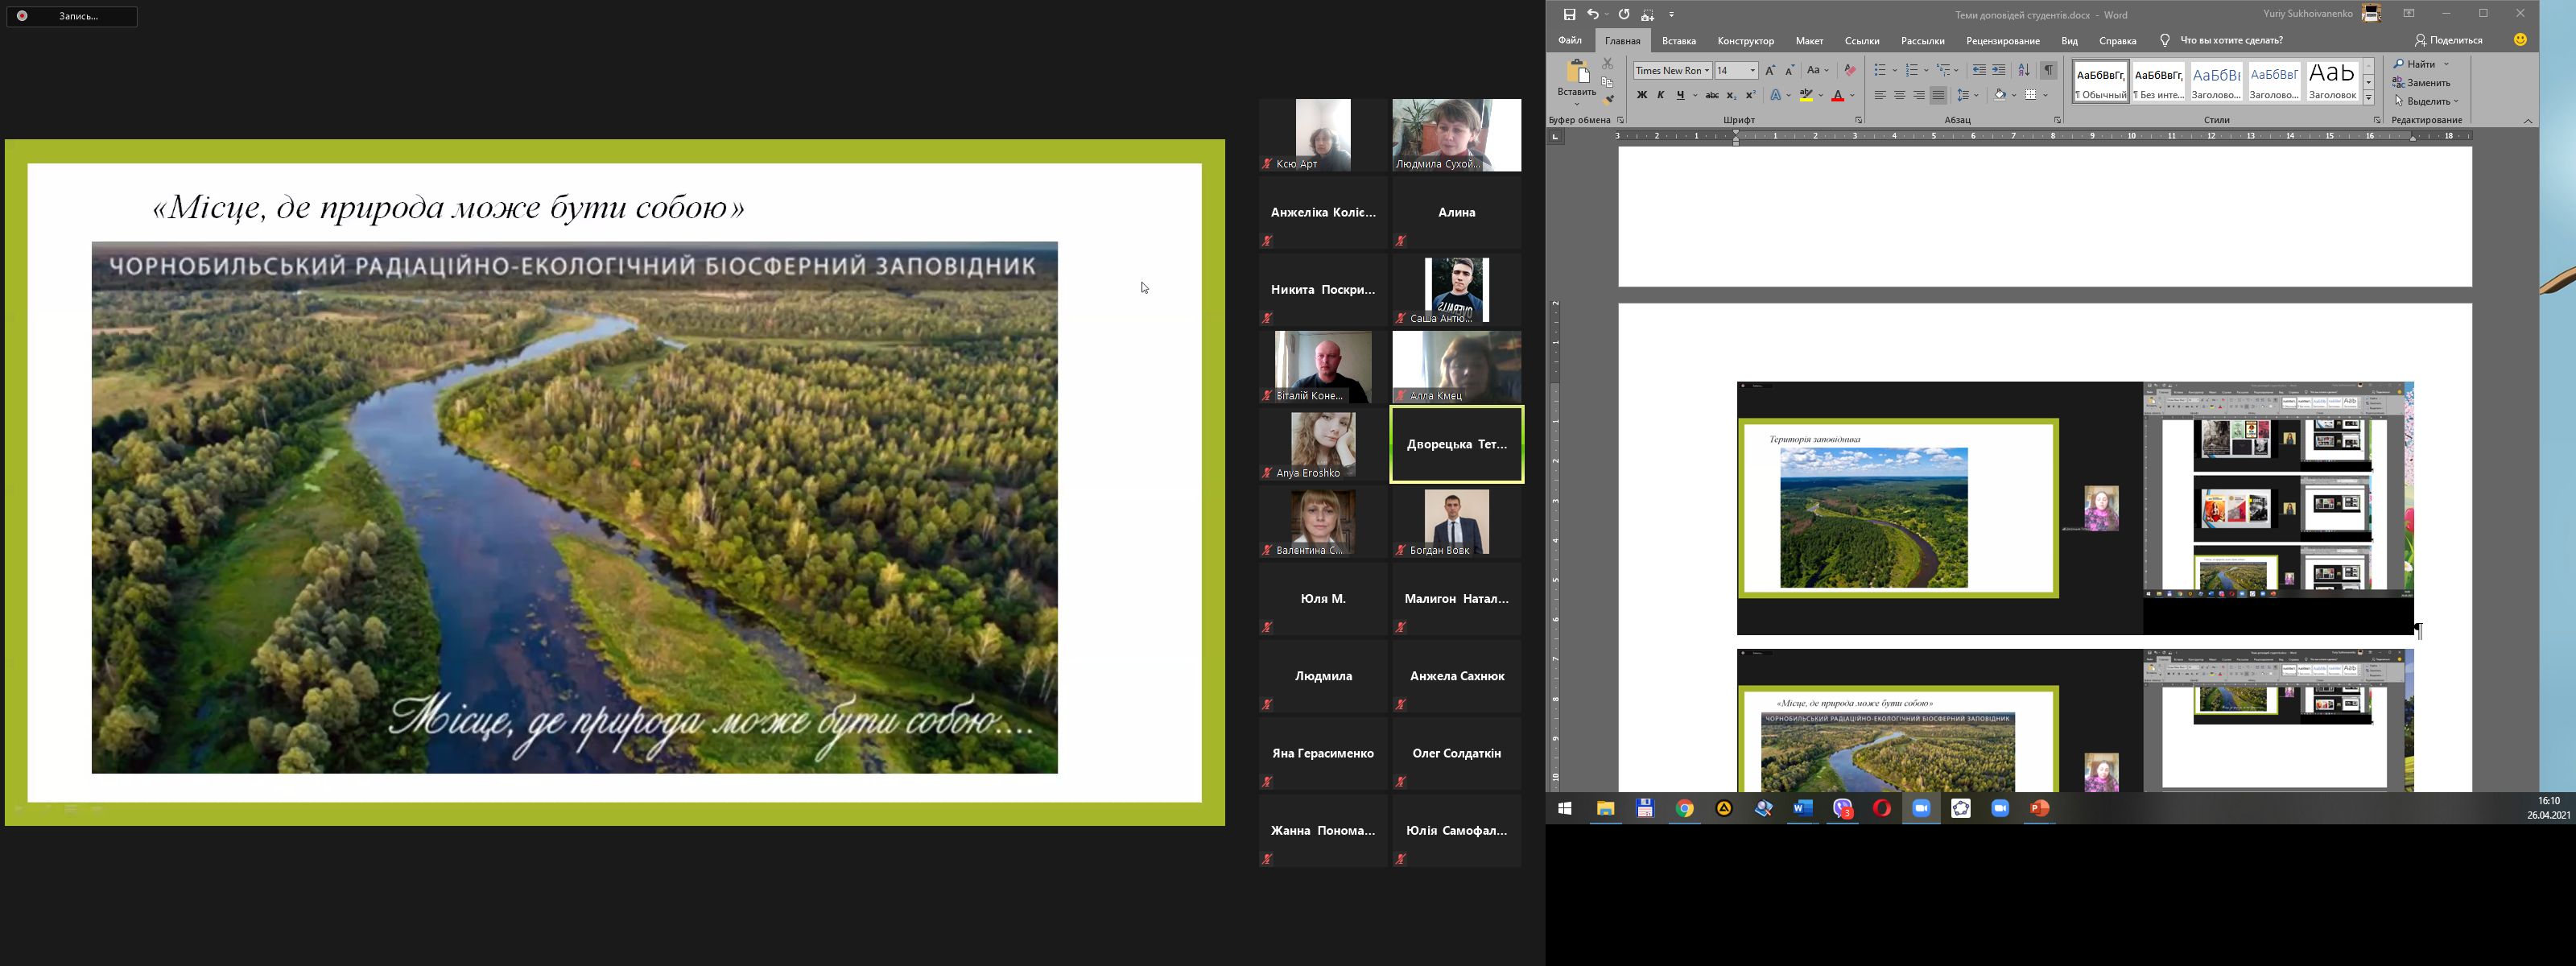Open the Рецензирование ribbon tab

point(2002,41)
